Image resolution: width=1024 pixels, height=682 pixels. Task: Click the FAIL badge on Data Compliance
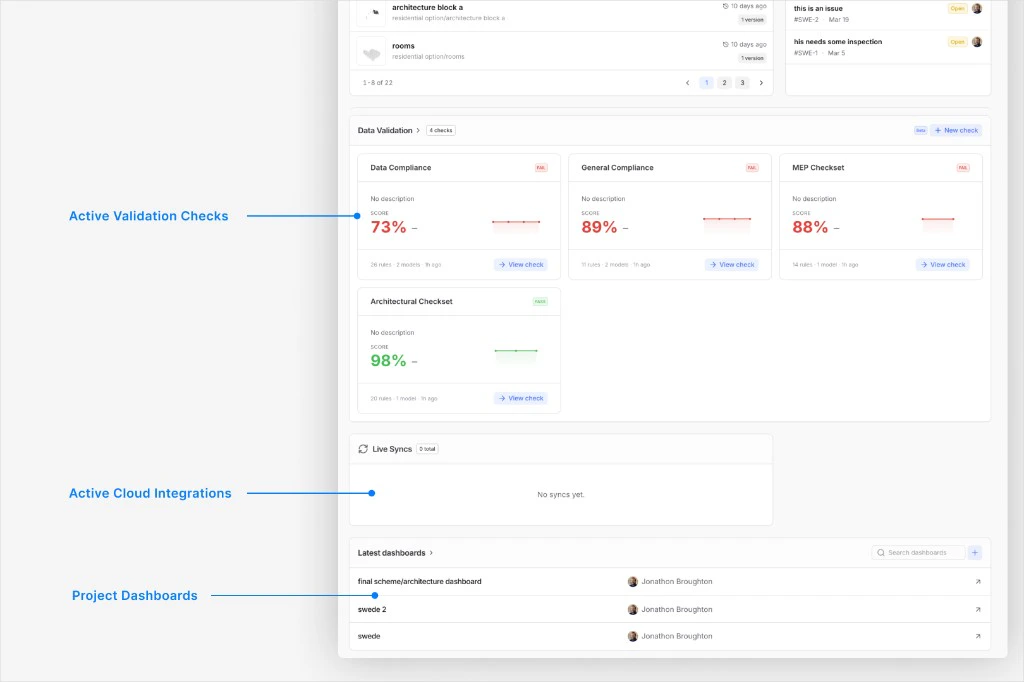point(541,168)
